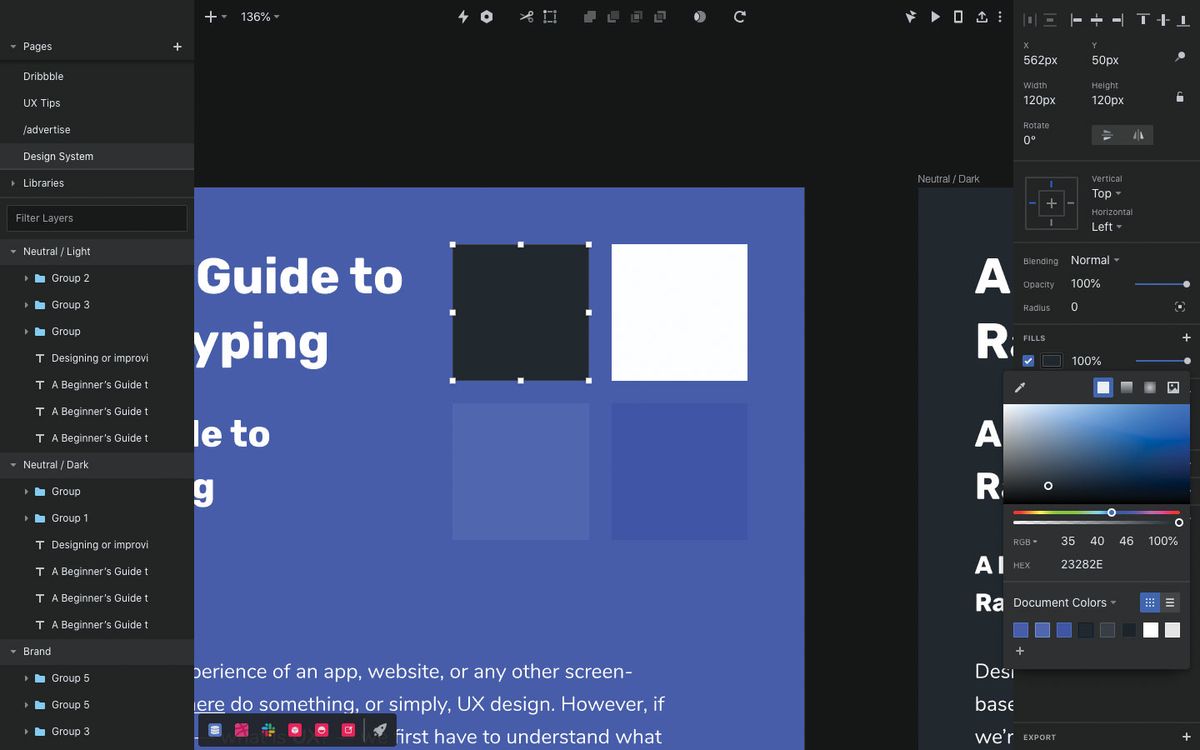Image resolution: width=1200 pixels, height=750 pixels.
Task: Click the reload icon in the top toolbar
Action: tap(738, 17)
